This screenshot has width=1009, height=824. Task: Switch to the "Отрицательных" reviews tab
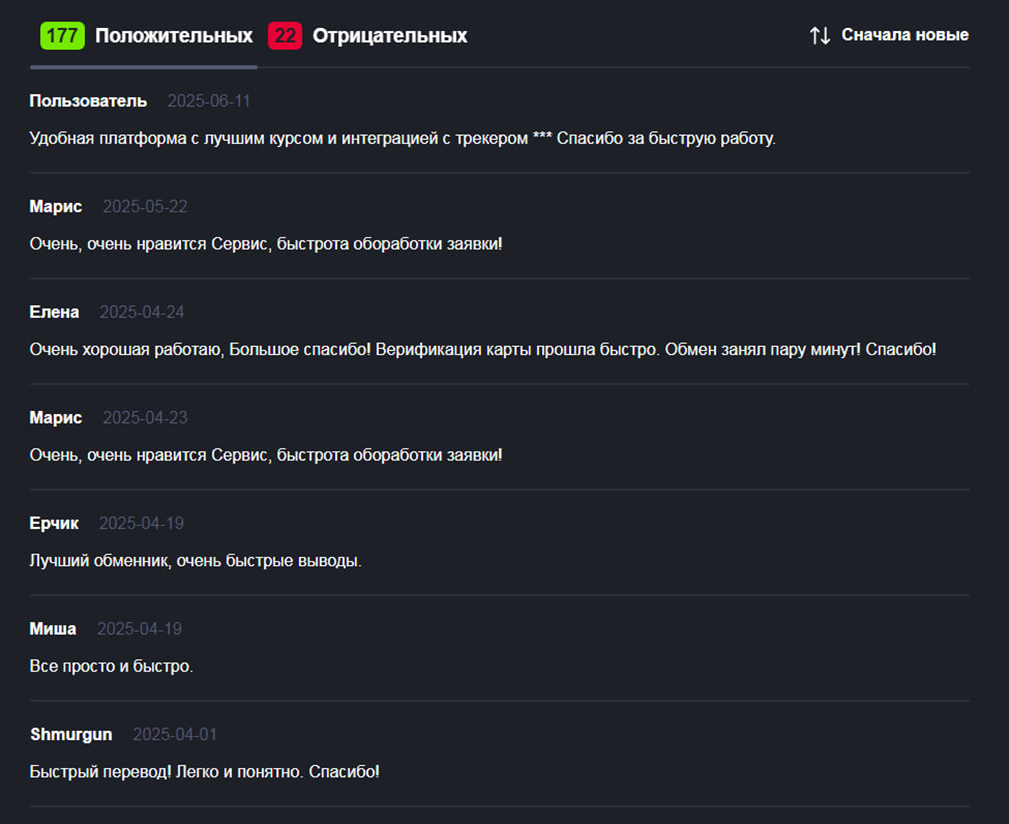389,36
